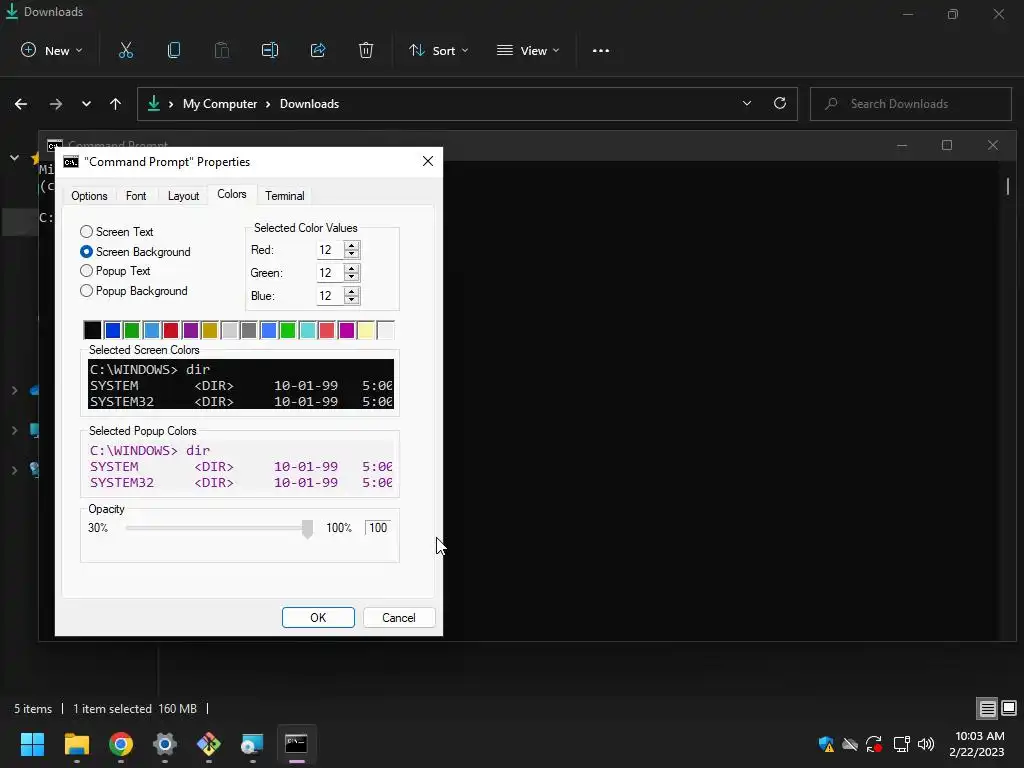Click OK in the Properties dialog

[318, 618]
